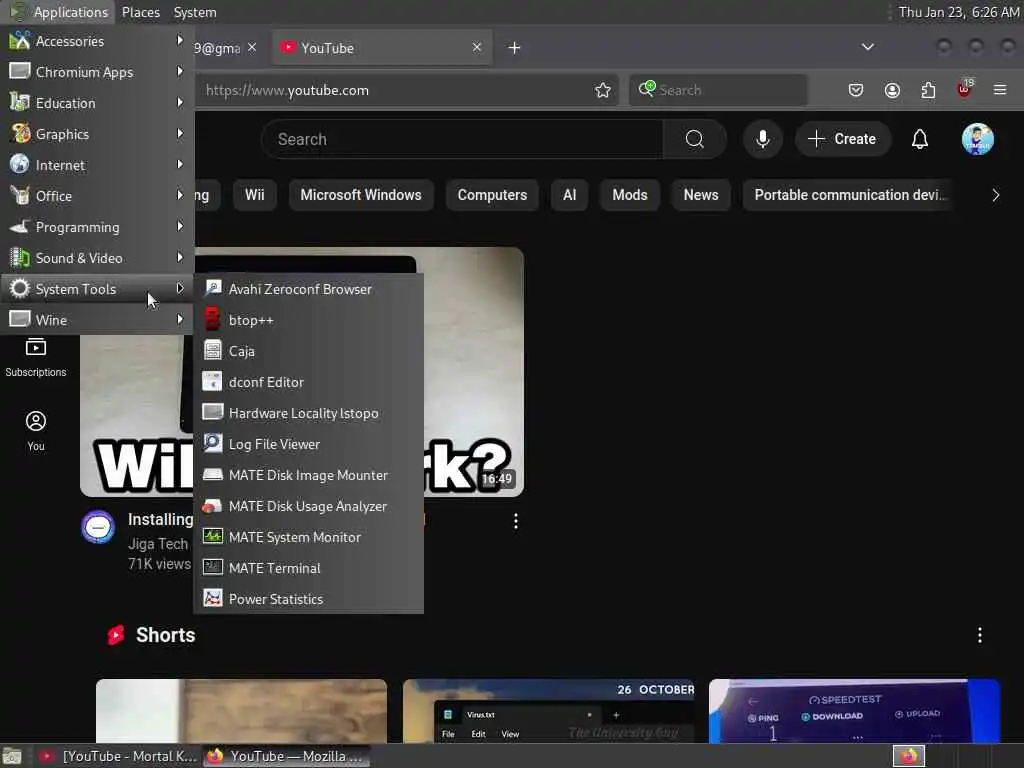Open Log File Viewer

[309, 444]
